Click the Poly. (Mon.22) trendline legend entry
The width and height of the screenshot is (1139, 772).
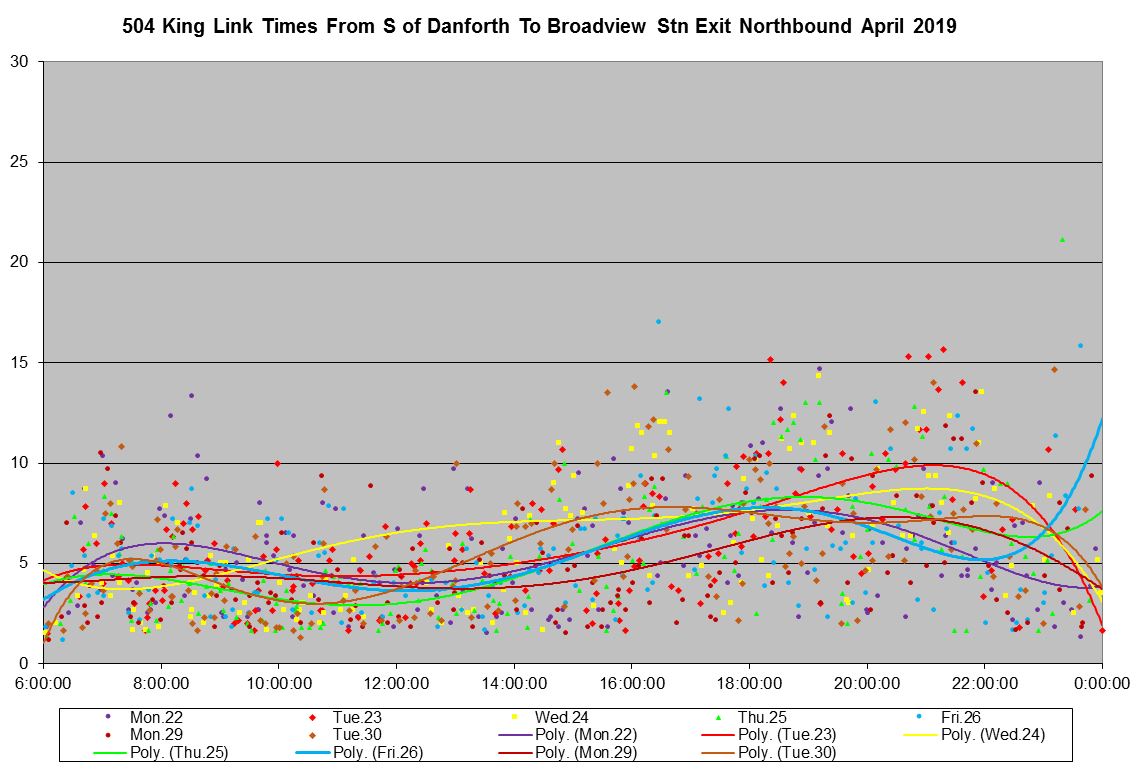(x=590, y=735)
